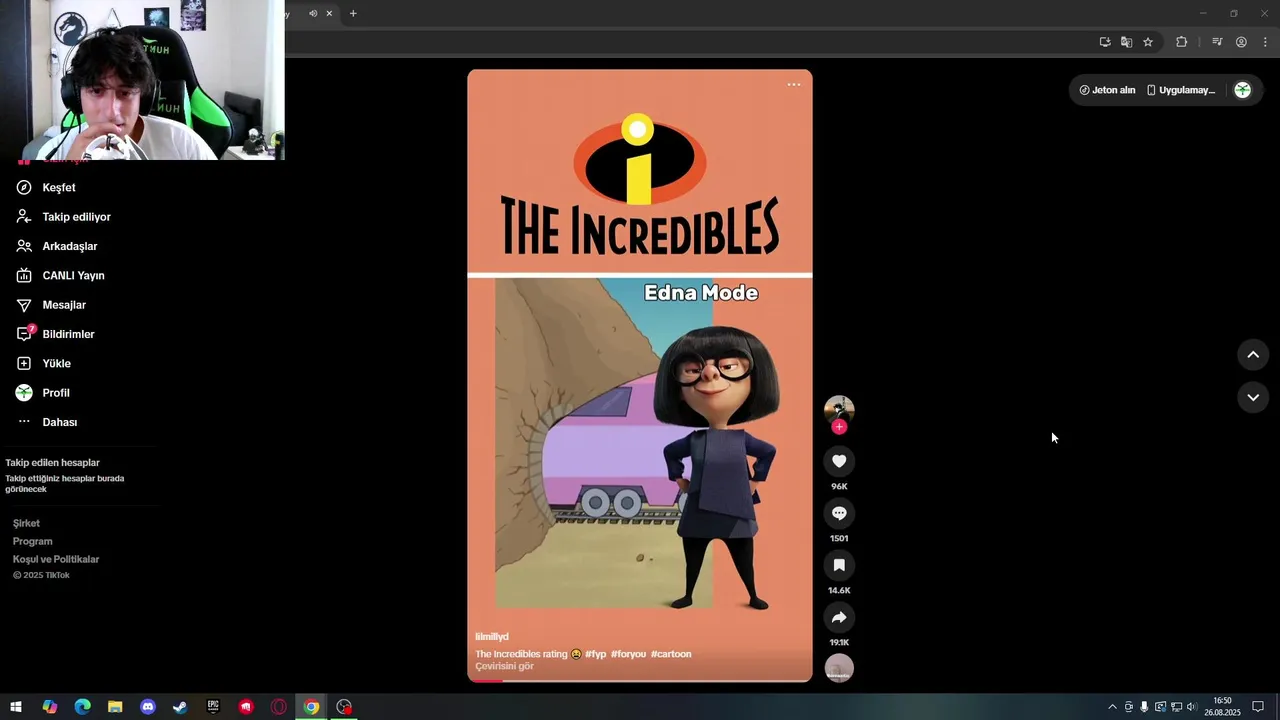Click the share arrow icon

pos(839,617)
